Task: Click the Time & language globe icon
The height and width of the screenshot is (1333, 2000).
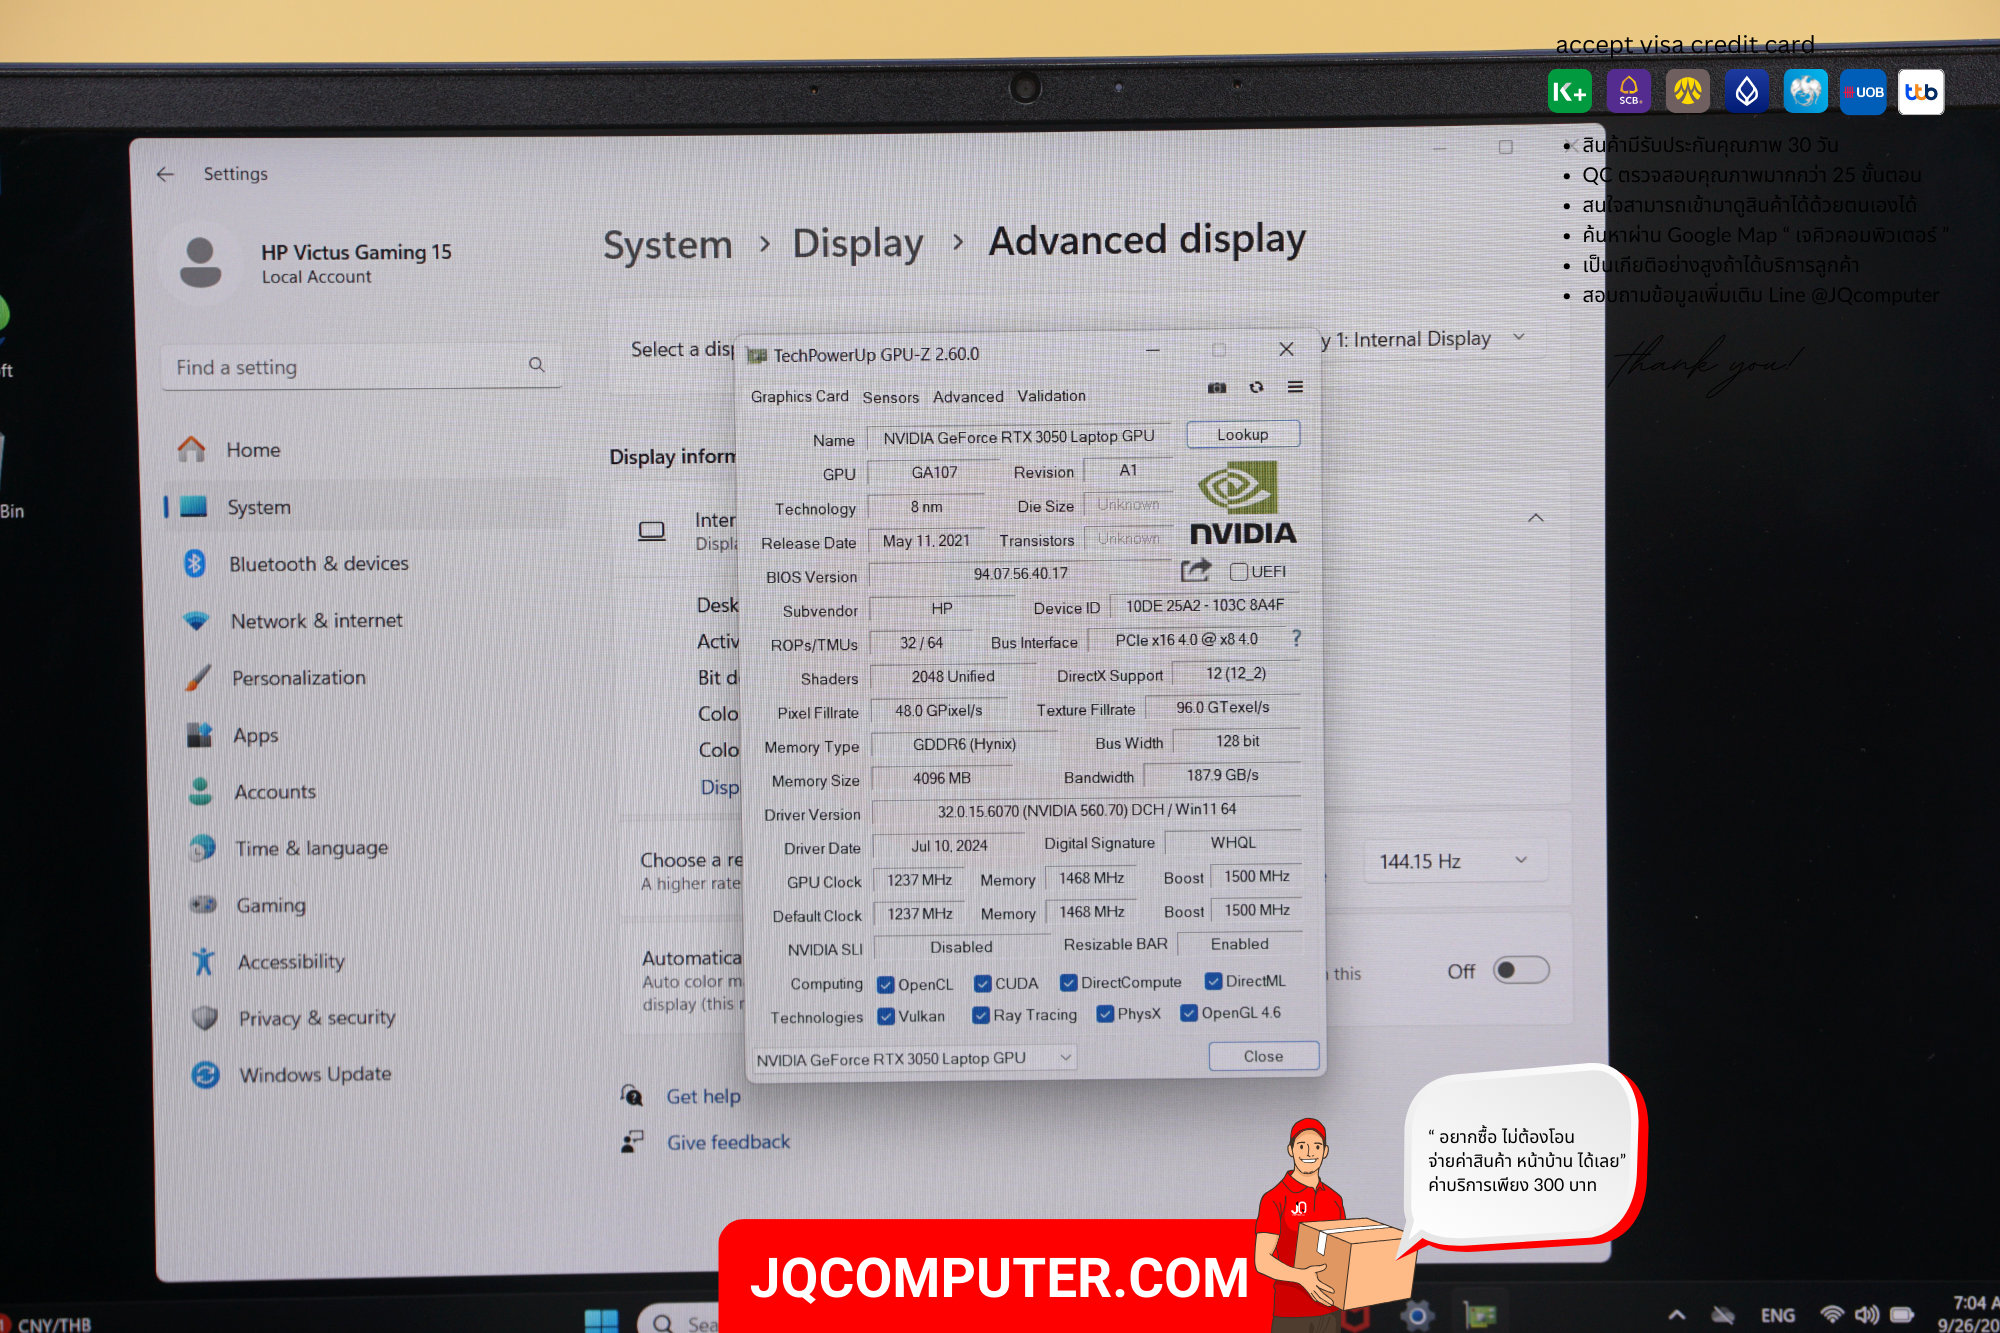Action: click(x=202, y=848)
